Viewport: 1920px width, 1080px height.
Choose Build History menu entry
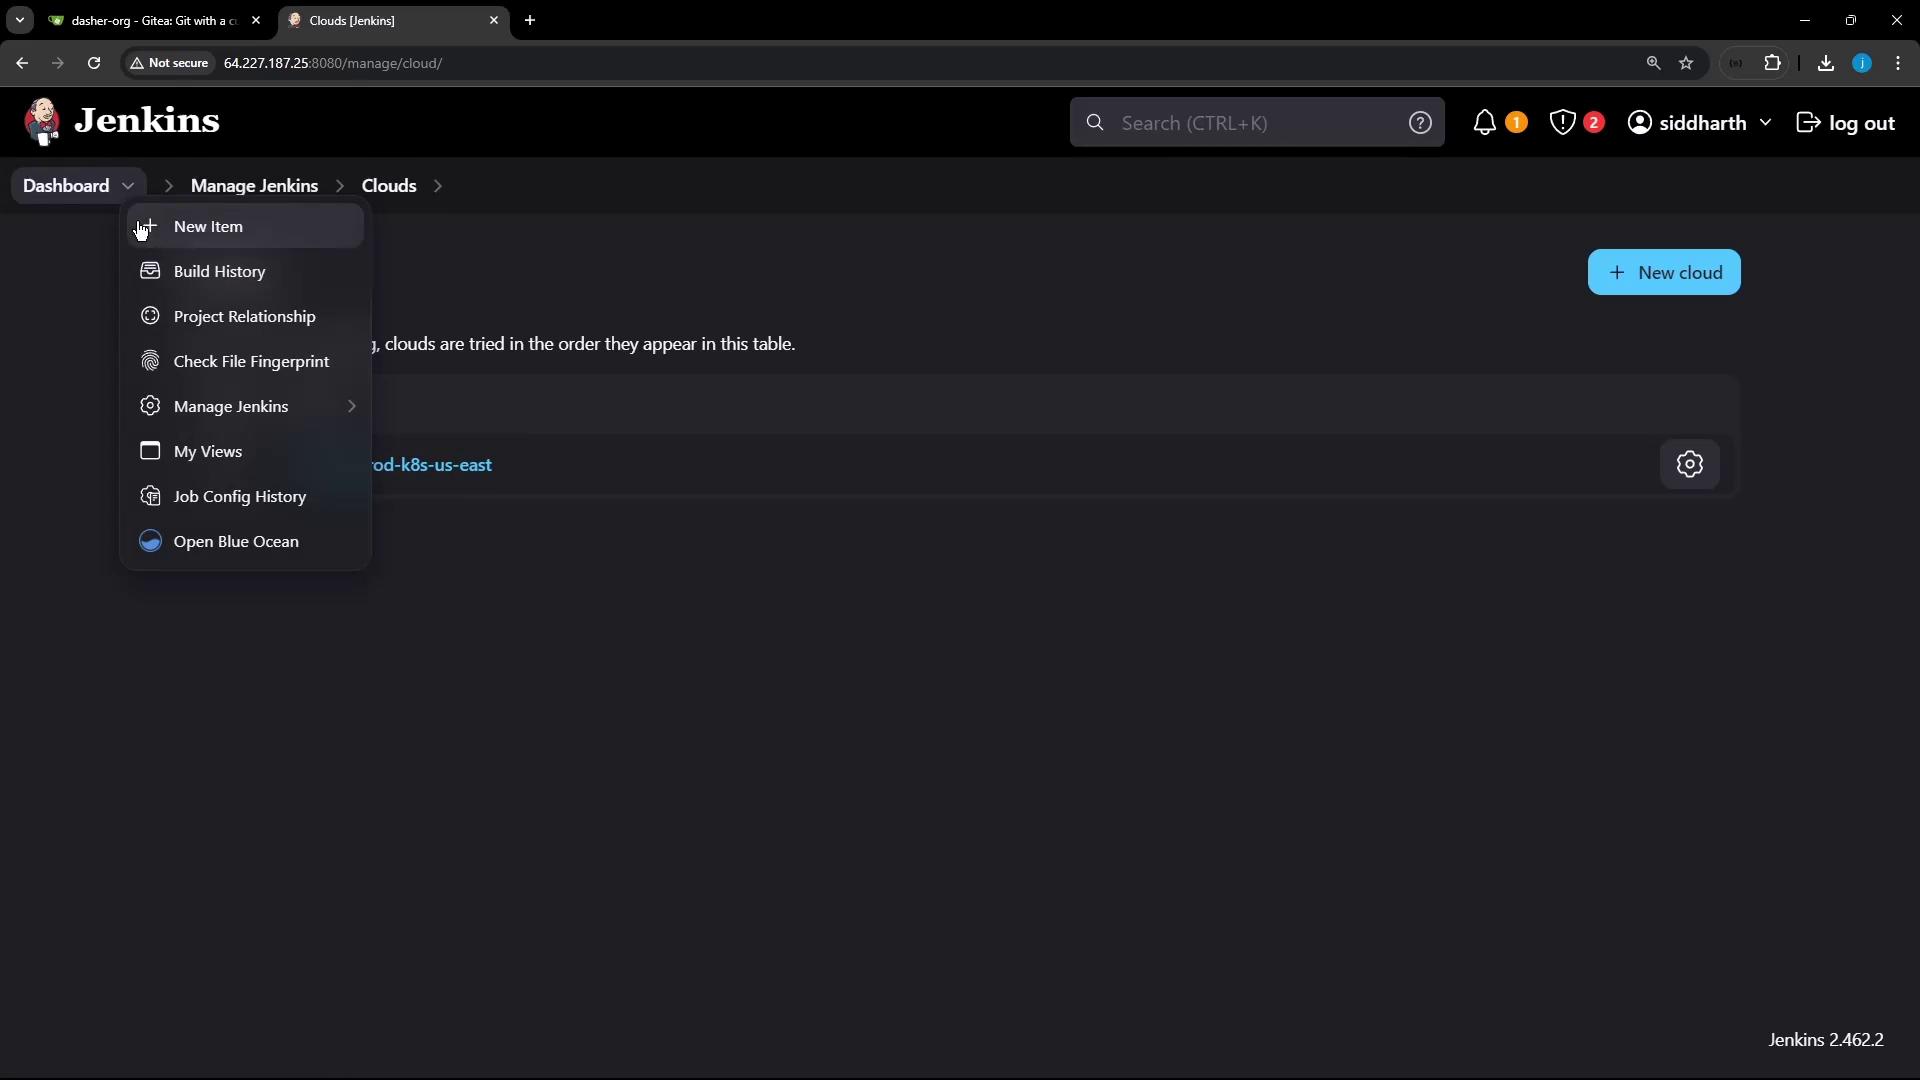(219, 272)
